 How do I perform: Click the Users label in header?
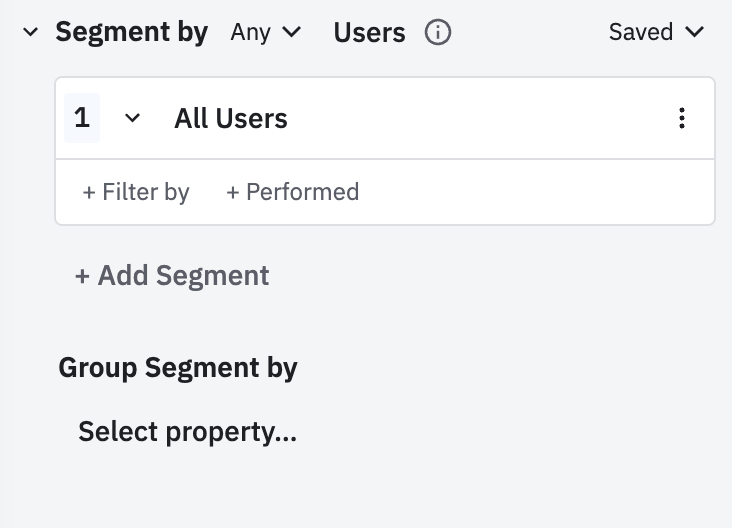pyautogui.click(x=369, y=32)
